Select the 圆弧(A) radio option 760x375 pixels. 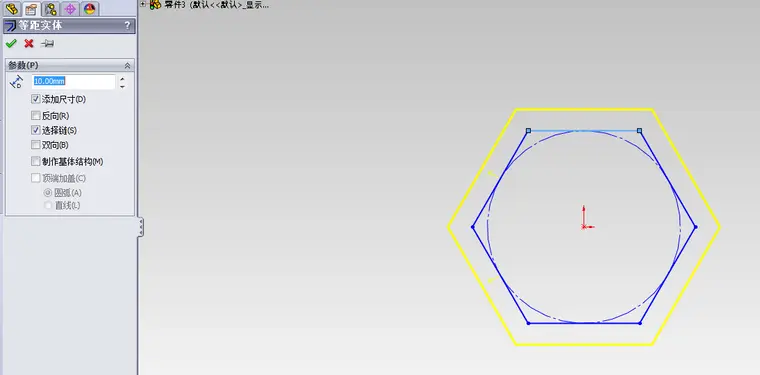(x=48, y=192)
